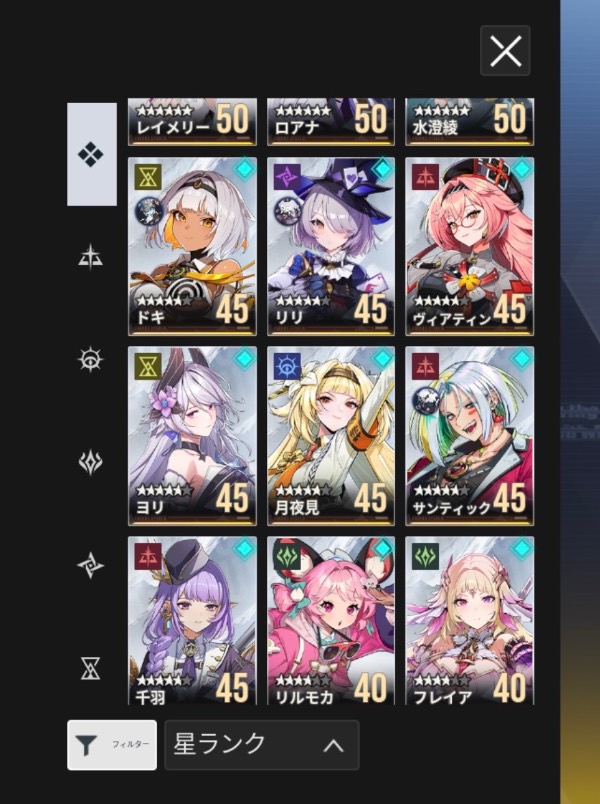Select the ヴィアティン character card
600x804 pixels.
[x=470, y=247]
